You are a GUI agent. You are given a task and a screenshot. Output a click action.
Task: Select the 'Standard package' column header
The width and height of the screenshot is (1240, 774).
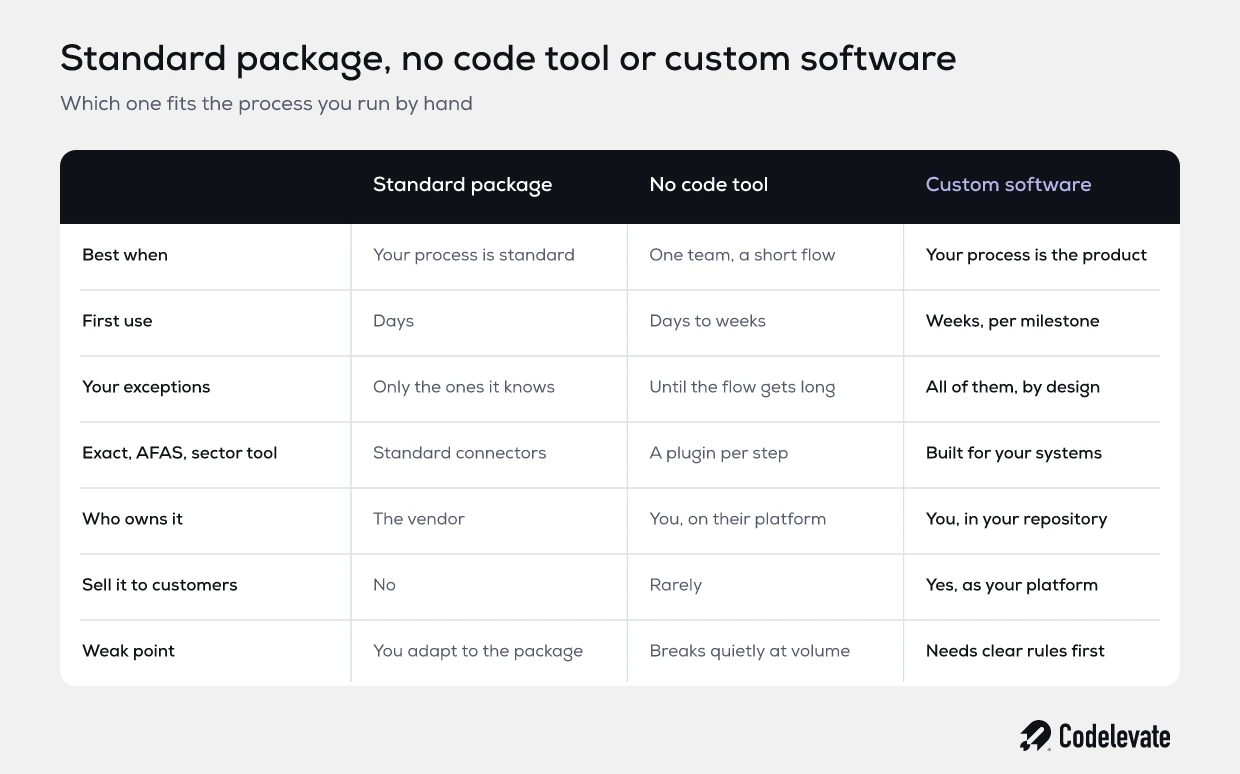click(x=462, y=185)
